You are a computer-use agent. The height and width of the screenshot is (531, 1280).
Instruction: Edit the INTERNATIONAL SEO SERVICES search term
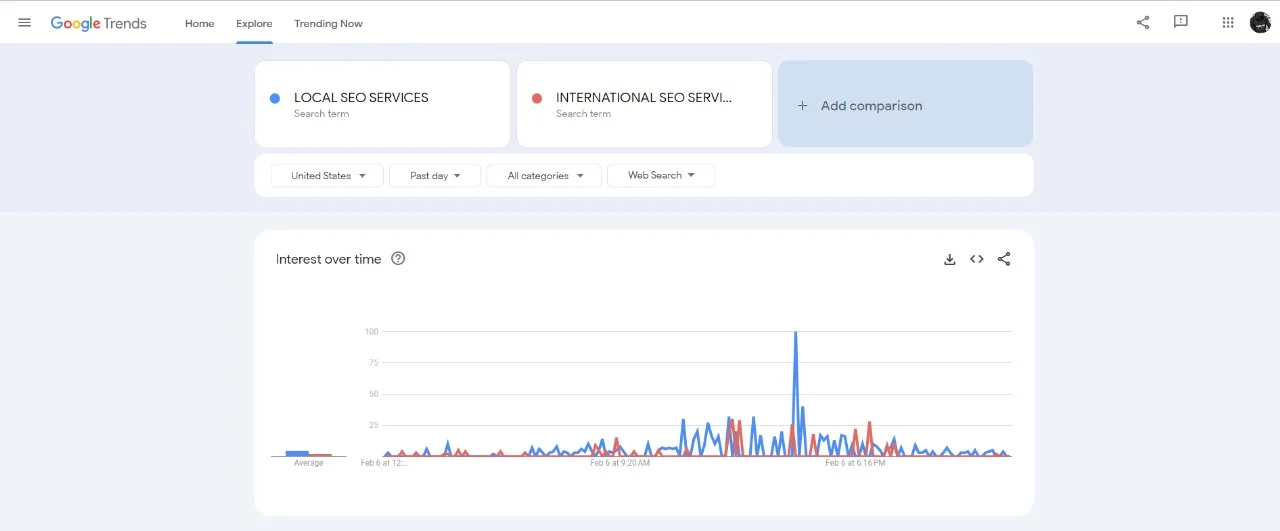(x=644, y=104)
